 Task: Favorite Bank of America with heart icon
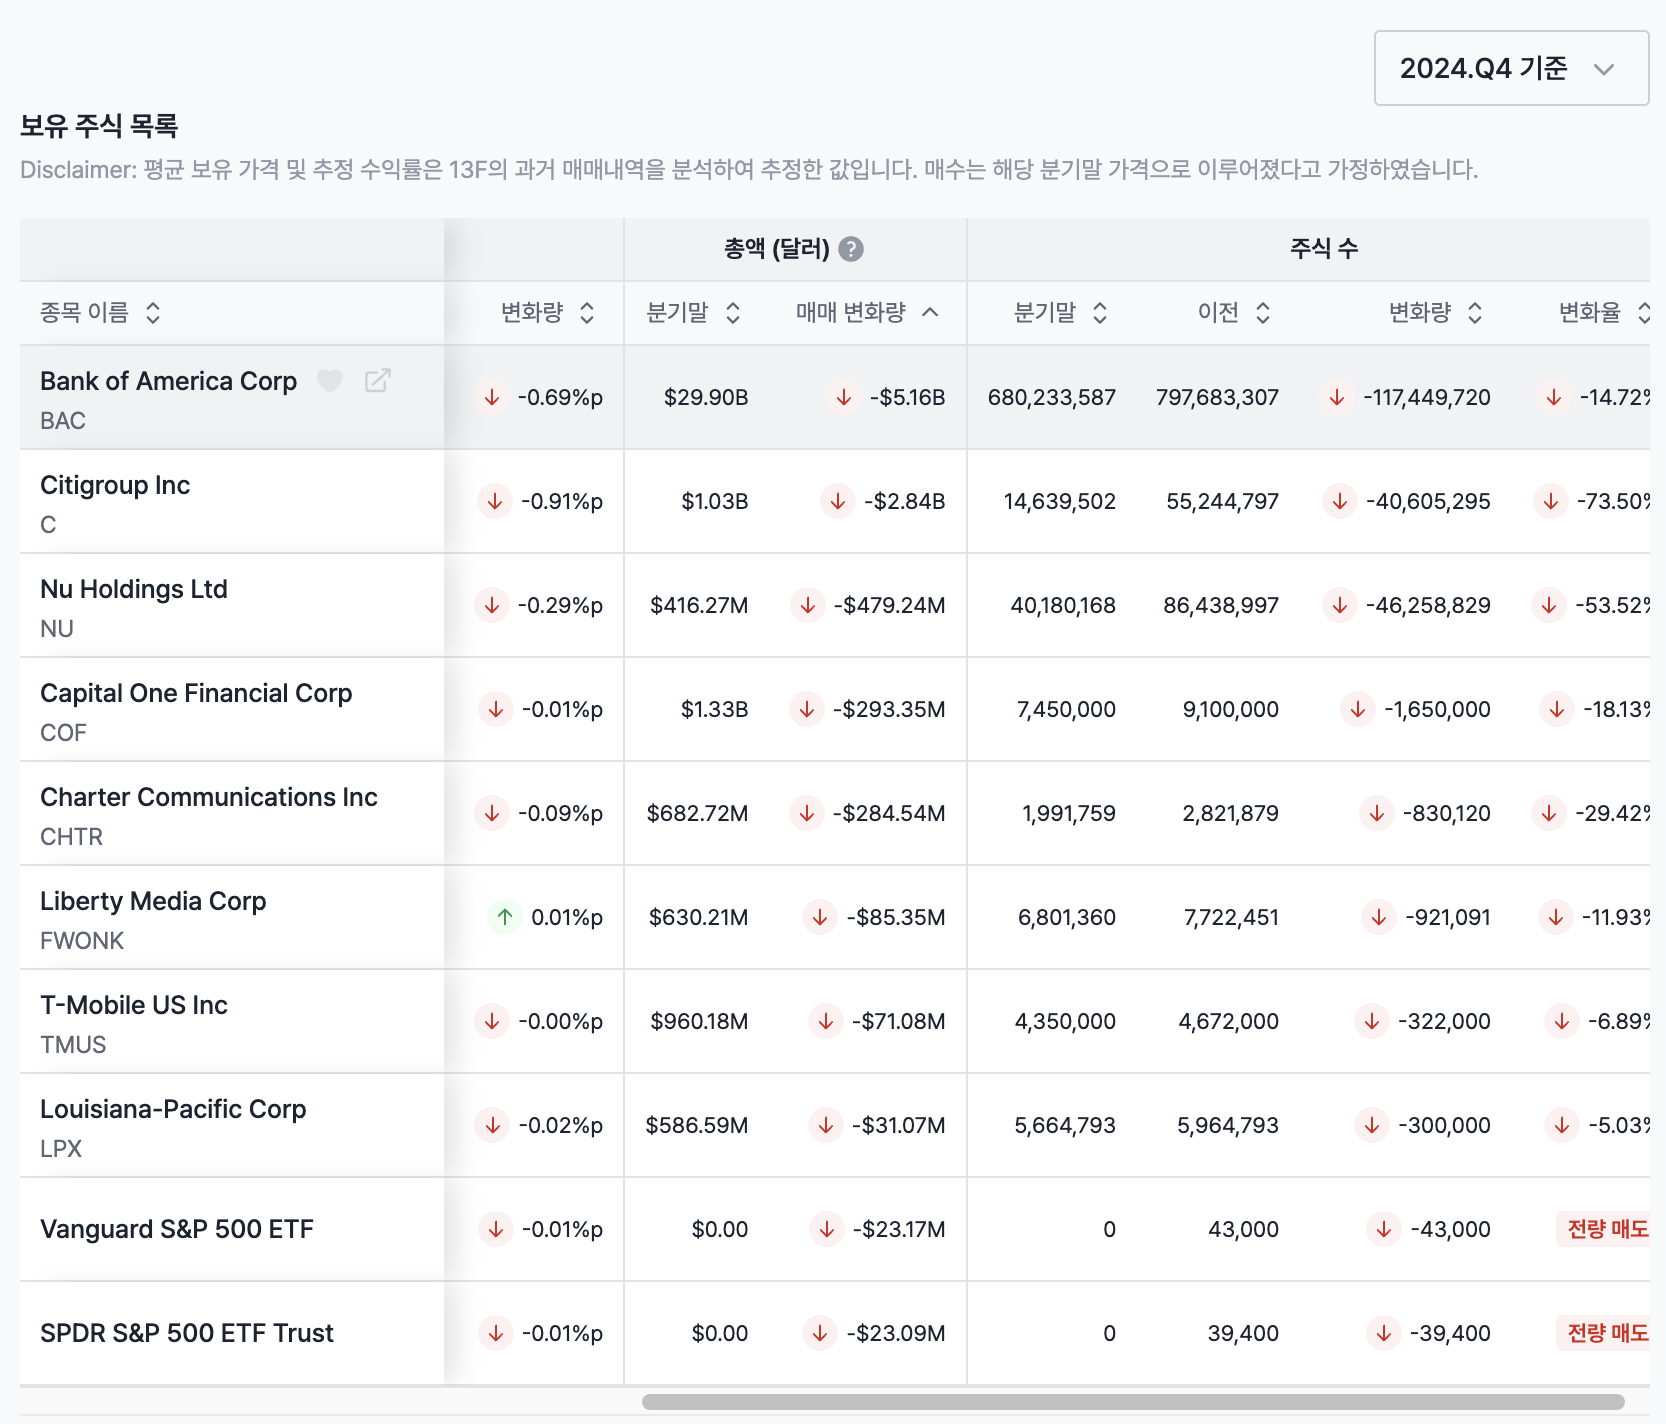[330, 381]
